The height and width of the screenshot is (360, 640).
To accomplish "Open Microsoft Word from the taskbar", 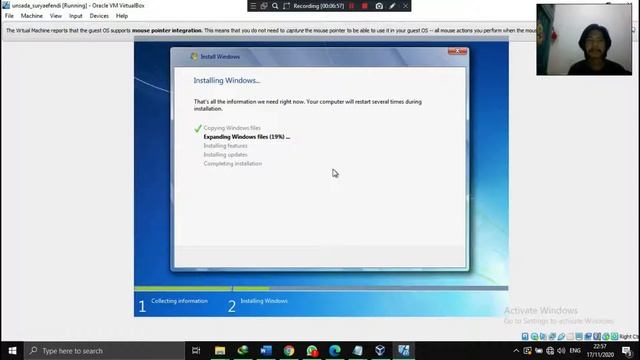I will (266, 351).
